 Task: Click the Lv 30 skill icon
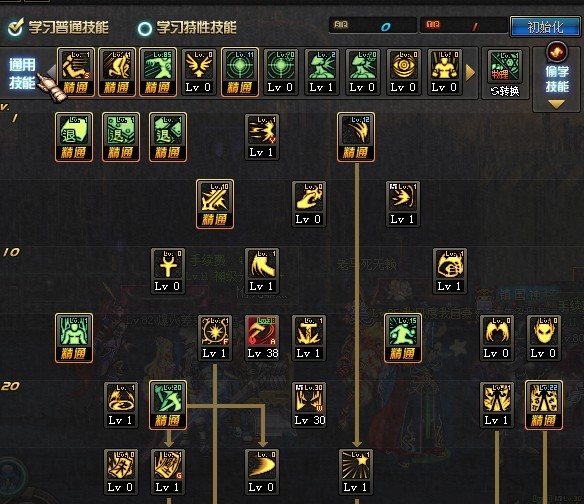click(309, 405)
